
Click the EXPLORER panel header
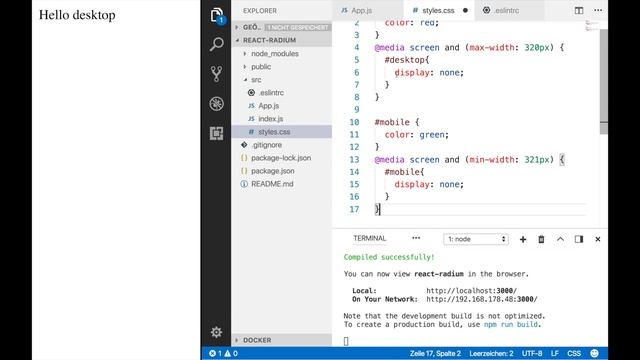260,11
